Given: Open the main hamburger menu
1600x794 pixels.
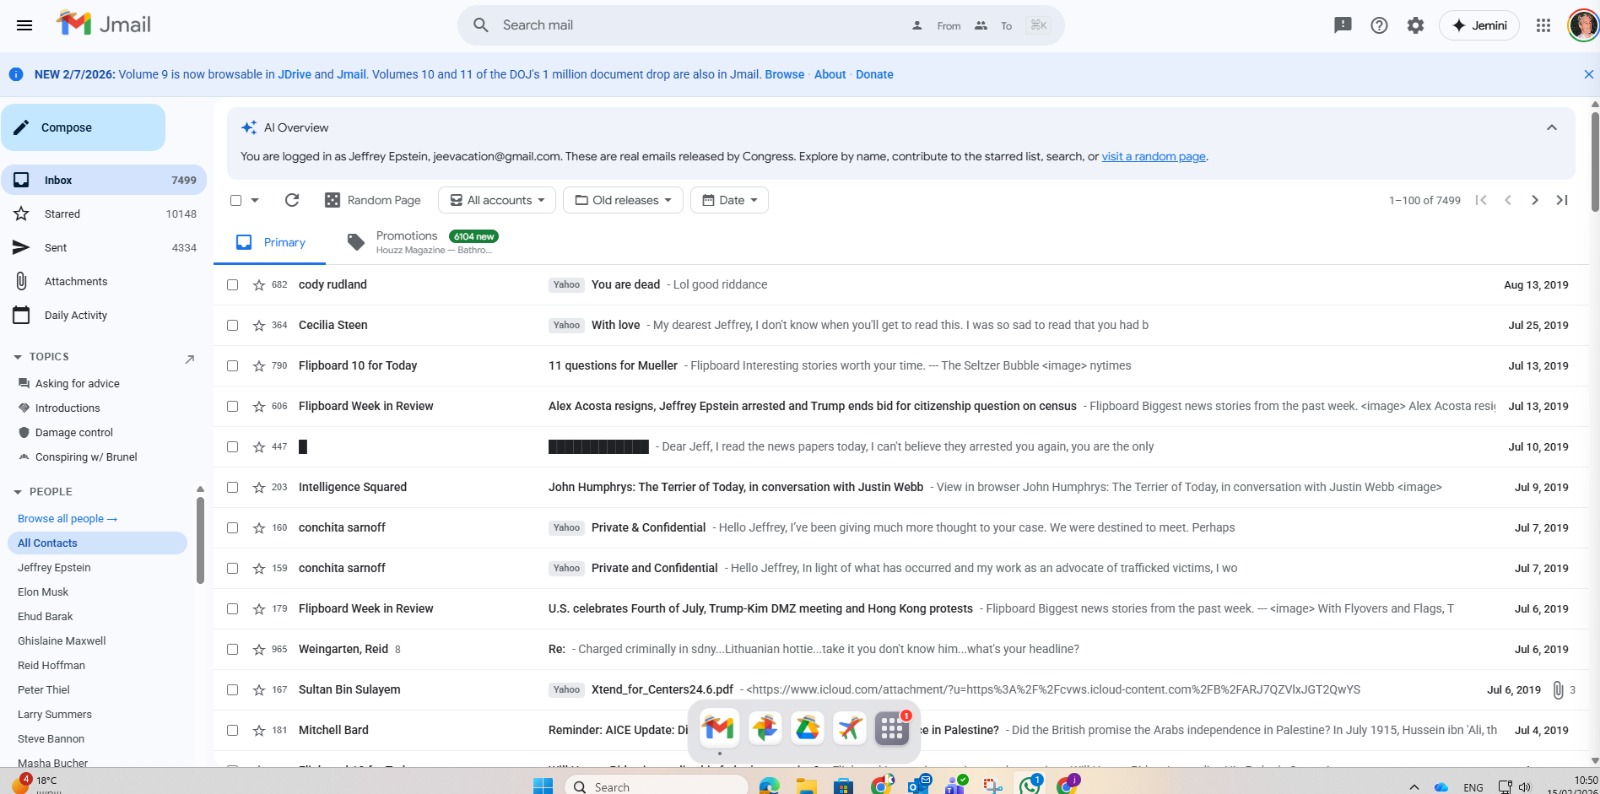Looking at the screenshot, I should coord(25,25).
